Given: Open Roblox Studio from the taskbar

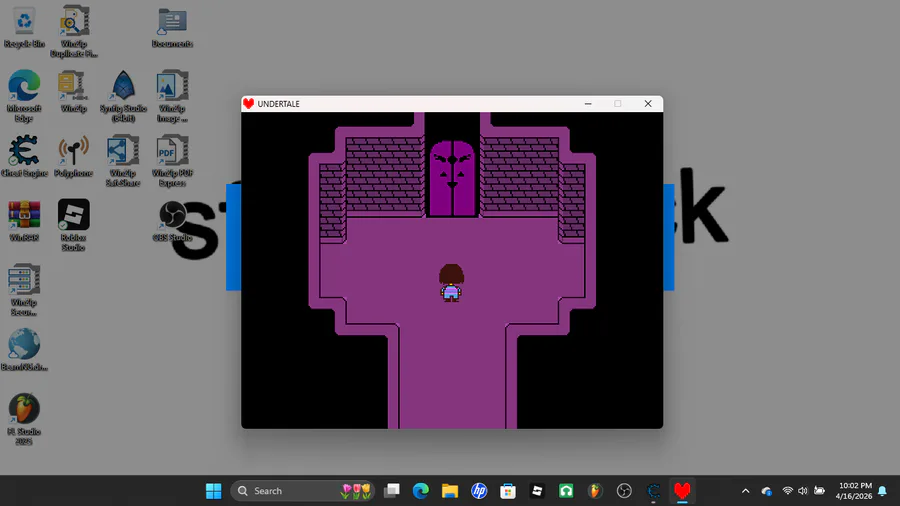Looking at the screenshot, I should pos(537,491).
